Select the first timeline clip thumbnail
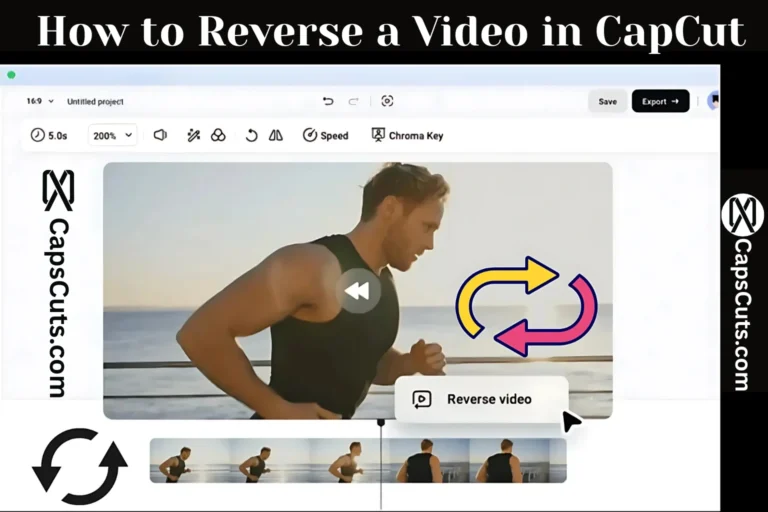 click(x=190, y=461)
